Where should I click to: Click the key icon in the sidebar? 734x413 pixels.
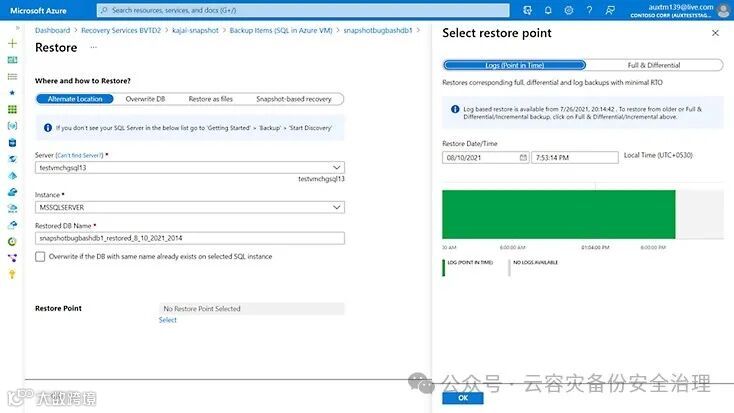pos(13,274)
